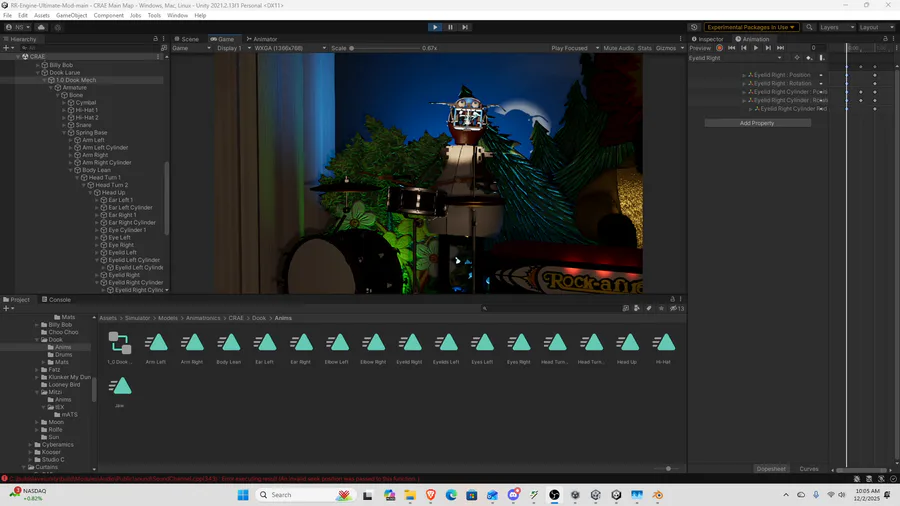Toggle Gizmos in Game view
The width and height of the screenshot is (900, 506).
(x=666, y=48)
